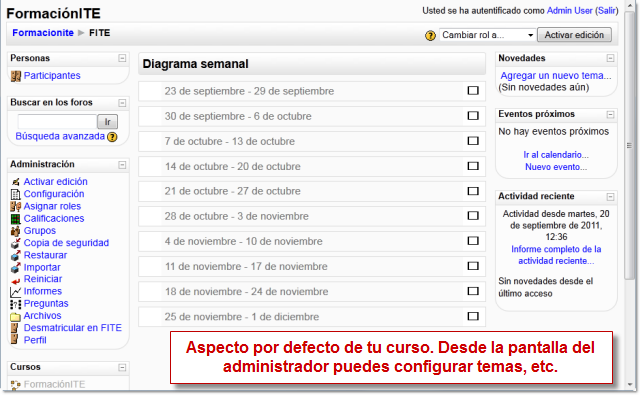Show only week 14 de octubre - 20 de octubre
640x395 pixels.
tap(473, 166)
